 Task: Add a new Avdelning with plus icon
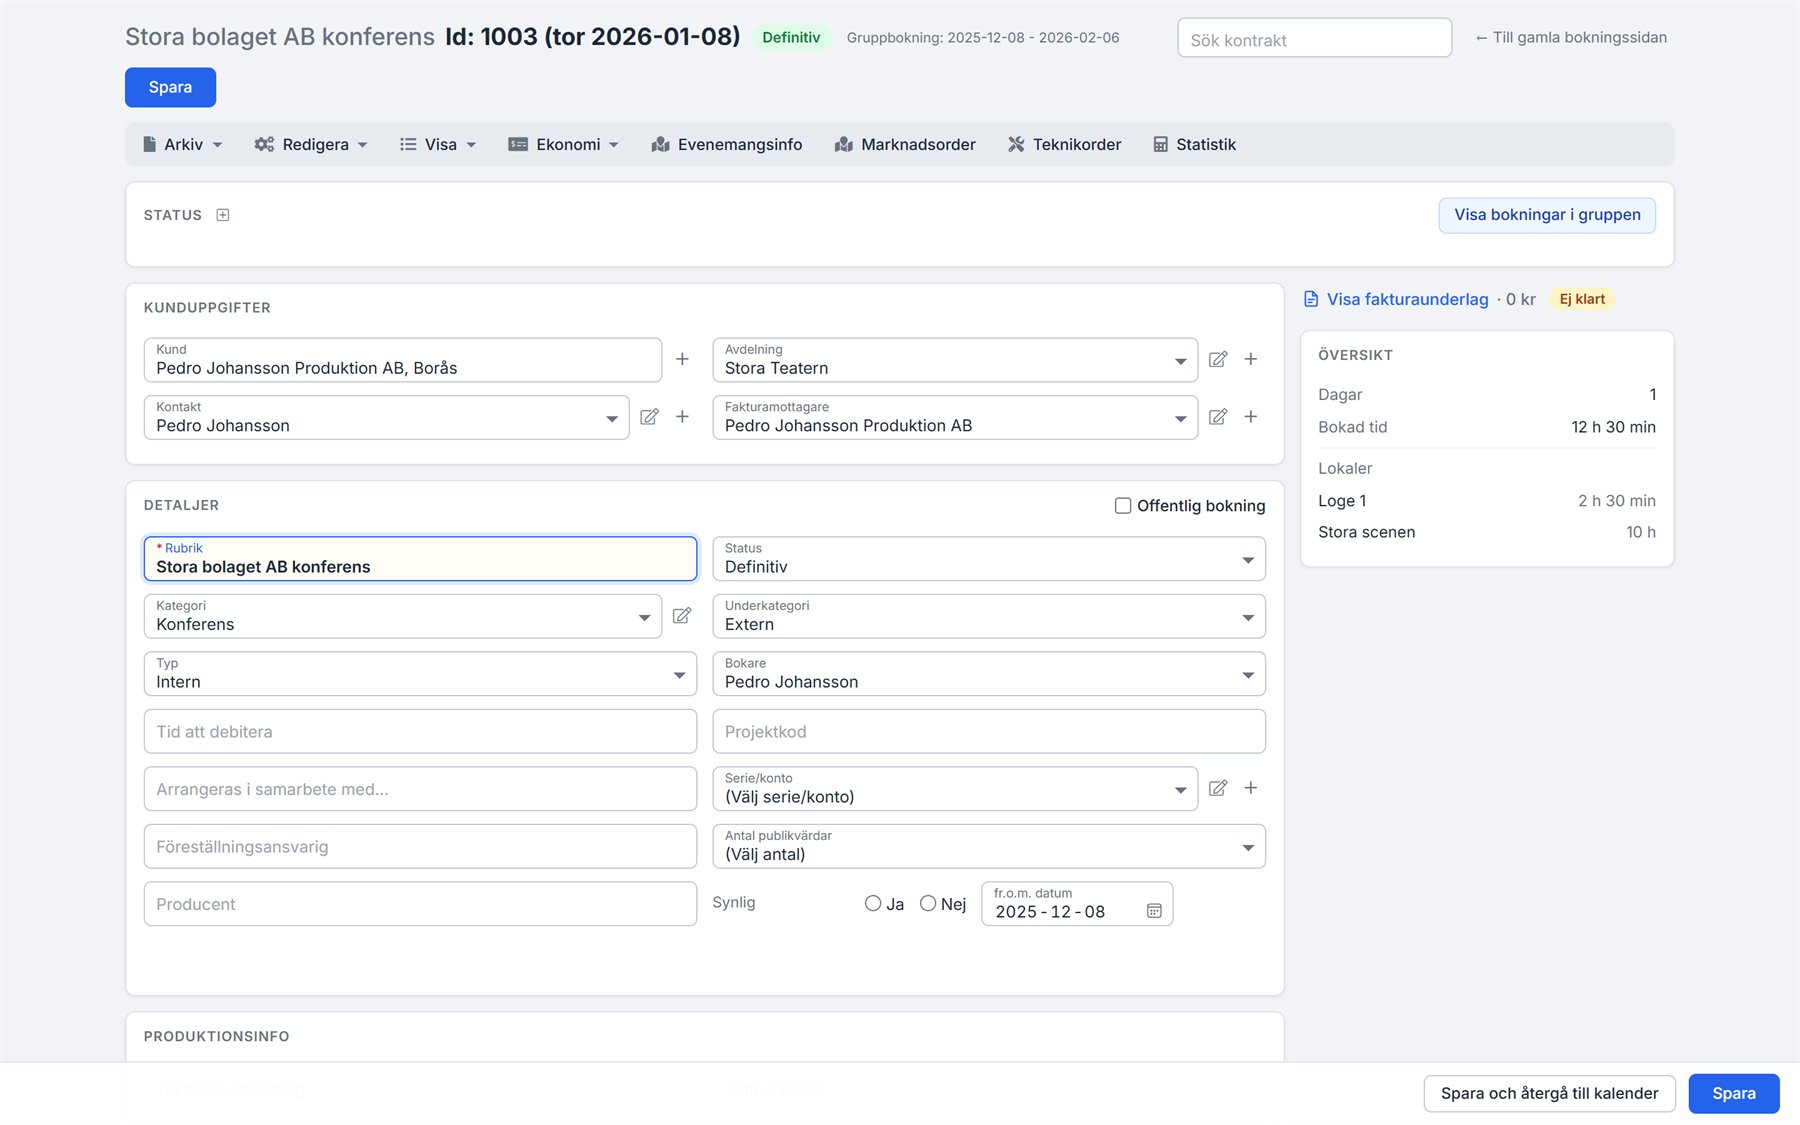pos(1251,359)
